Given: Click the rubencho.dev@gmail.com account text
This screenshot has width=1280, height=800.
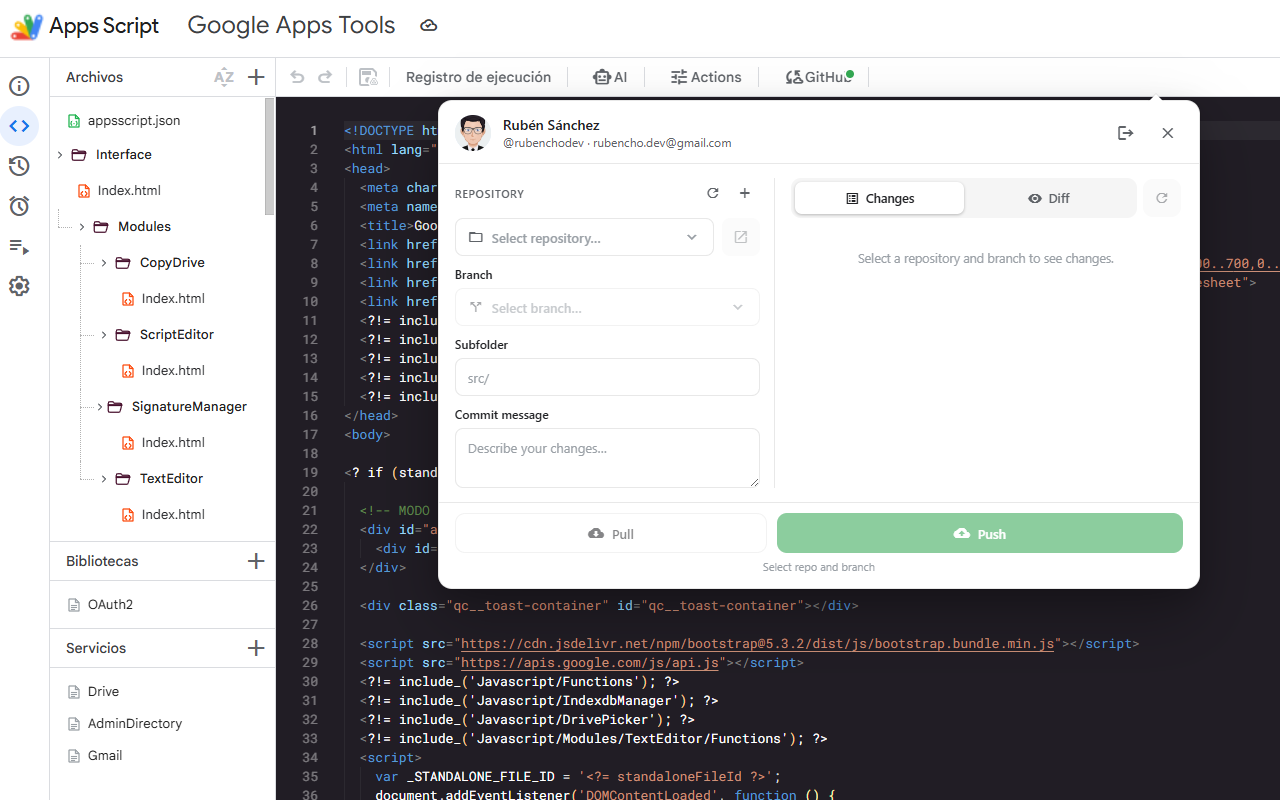Looking at the screenshot, I should tap(662, 143).
